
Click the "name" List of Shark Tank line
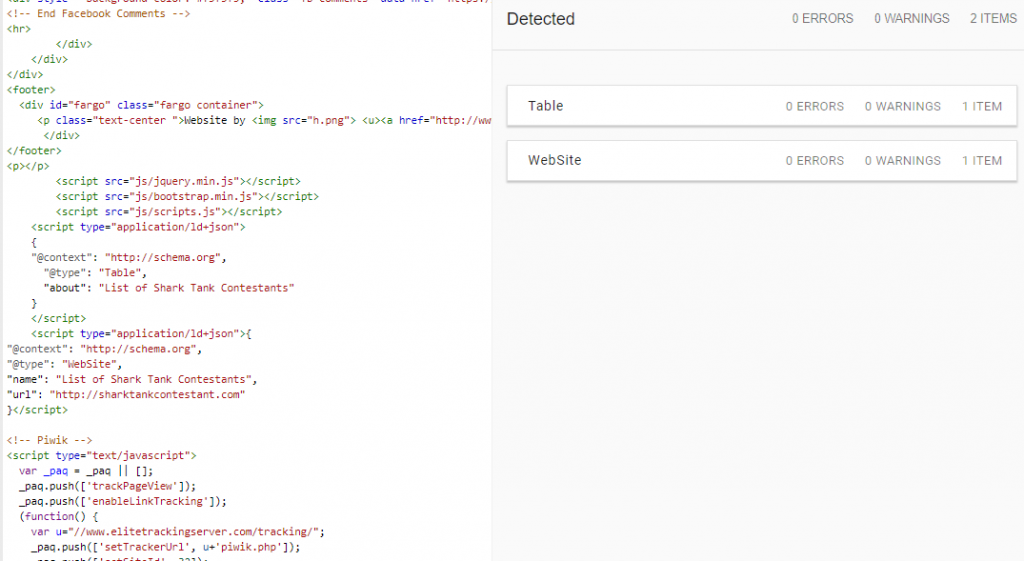[132, 379]
